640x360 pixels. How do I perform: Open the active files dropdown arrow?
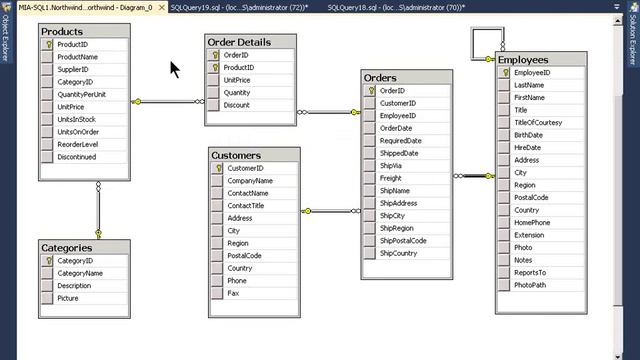click(617, 7)
